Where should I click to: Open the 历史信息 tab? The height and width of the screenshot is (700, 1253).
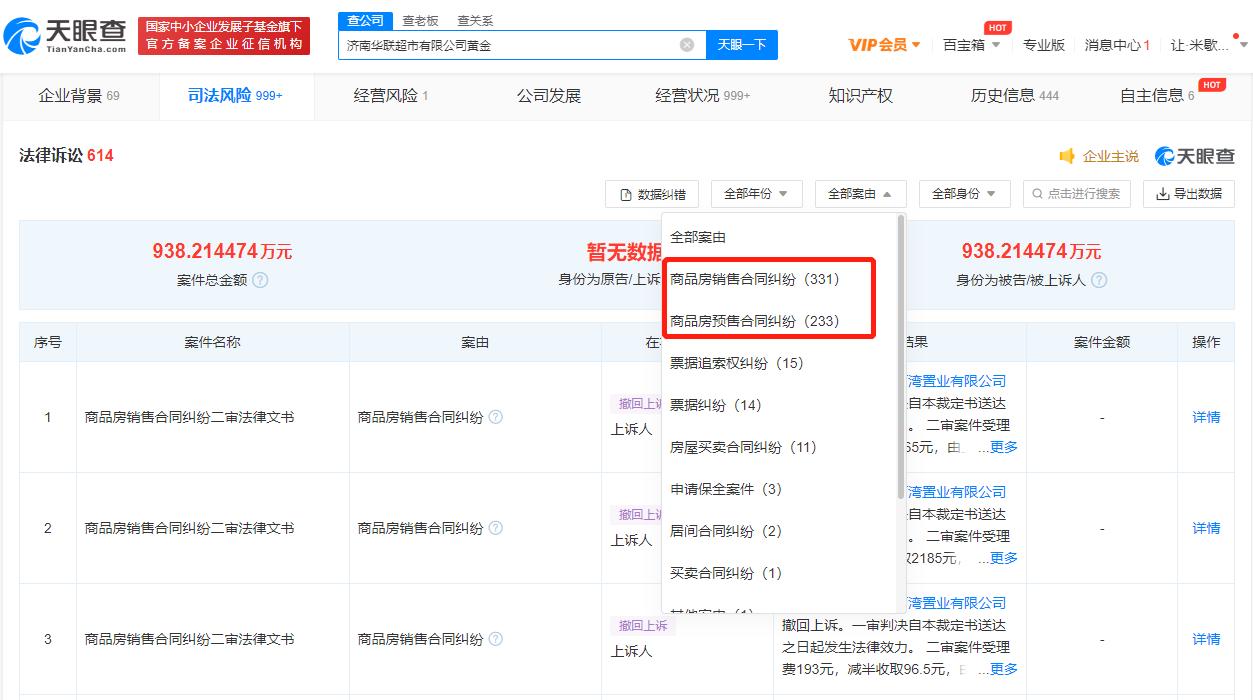[x=1014, y=96]
